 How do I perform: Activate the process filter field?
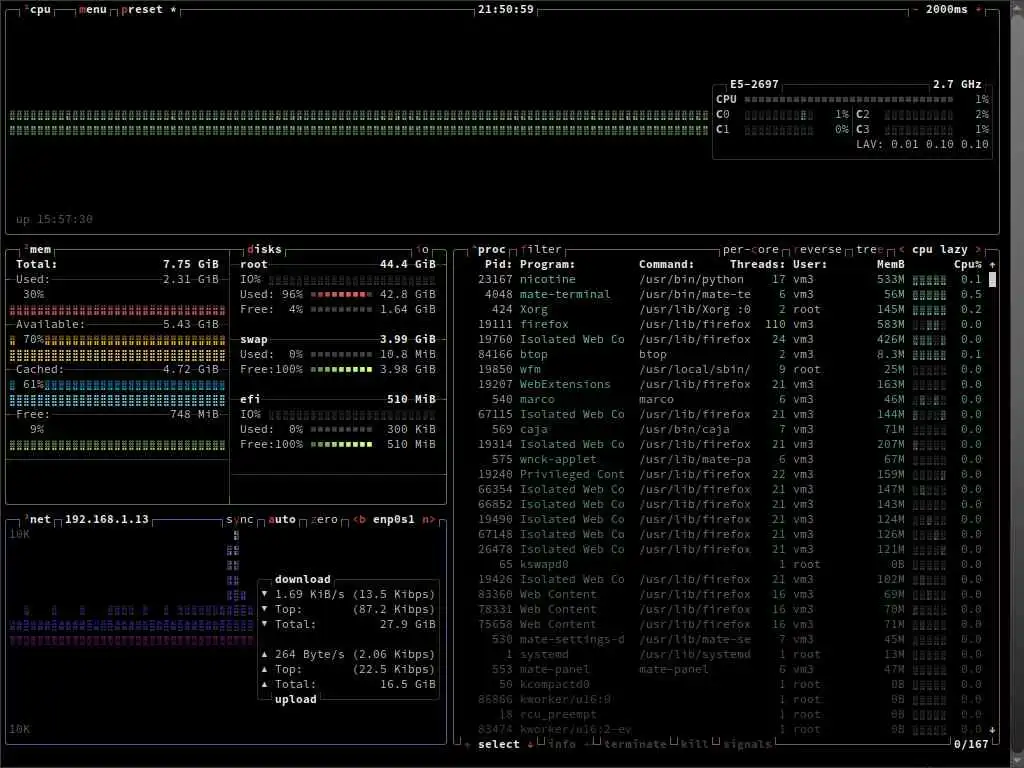click(541, 249)
